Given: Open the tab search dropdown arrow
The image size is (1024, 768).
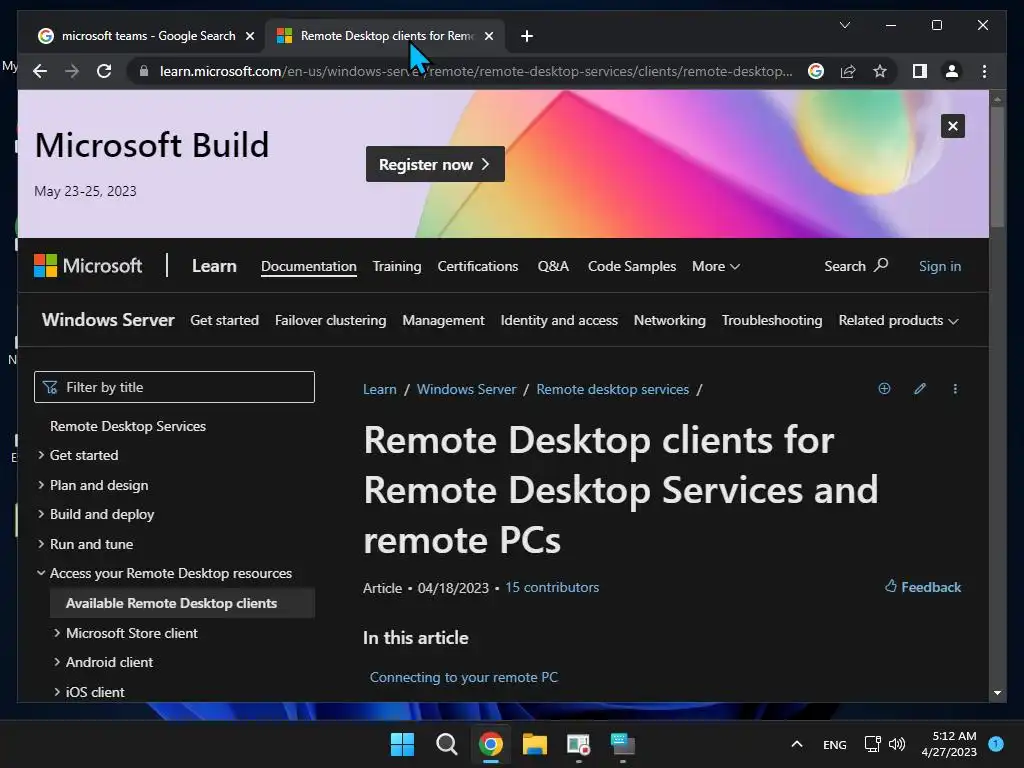Looking at the screenshot, I should click(844, 25).
